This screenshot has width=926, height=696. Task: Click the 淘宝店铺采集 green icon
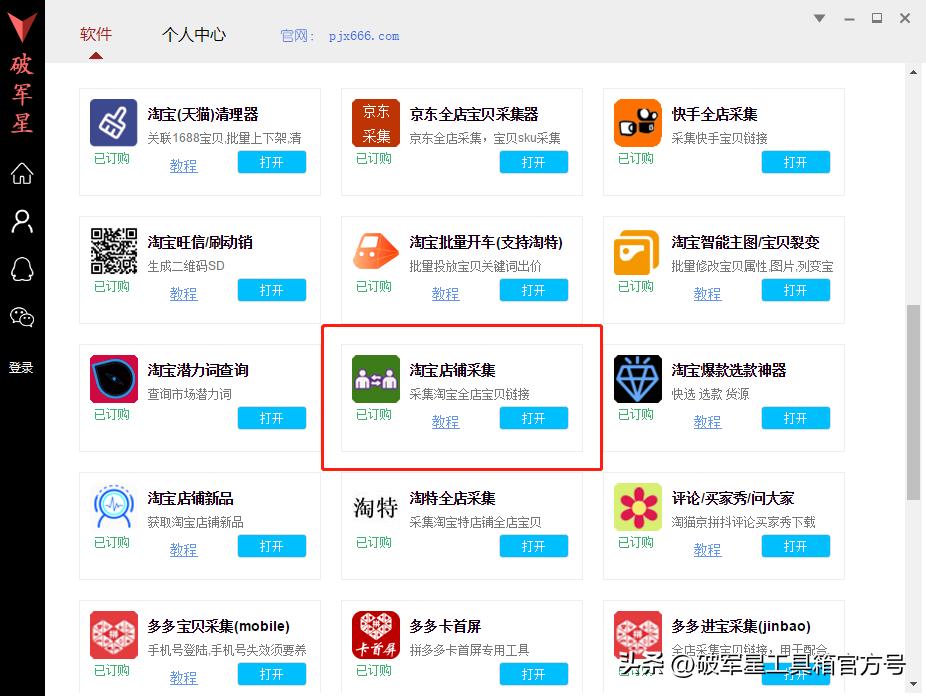coord(376,378)
